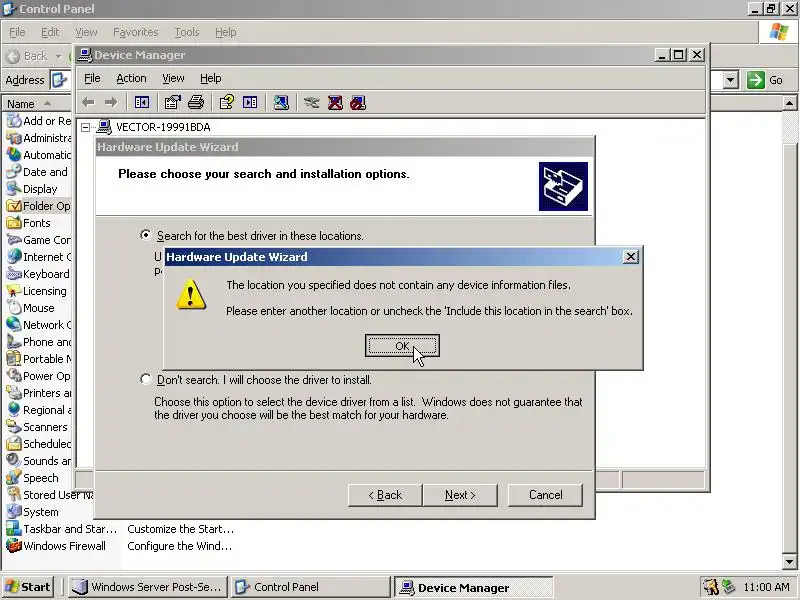The width and height of the screenshot is (800, 600).
Task: Click Device Manager forward arrow icon
Action: pos(111,103)
